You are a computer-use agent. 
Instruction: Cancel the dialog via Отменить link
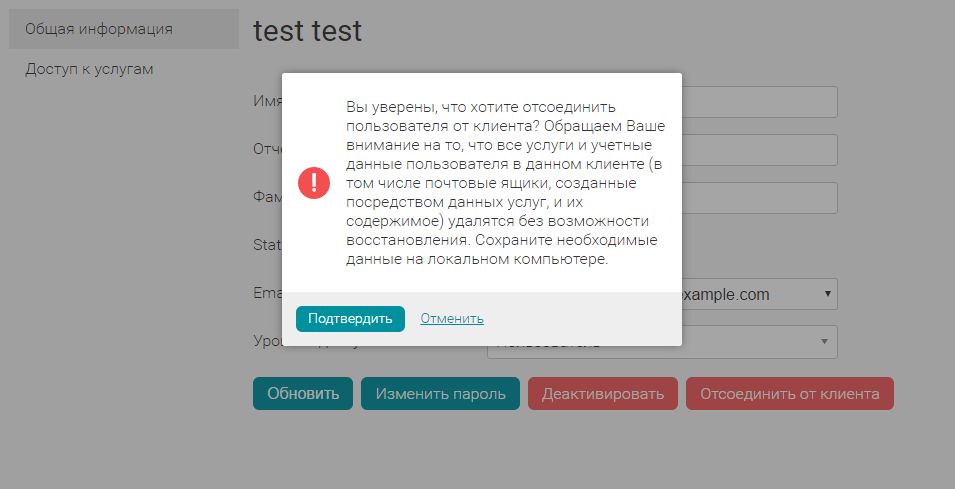(x=452, y=319)
